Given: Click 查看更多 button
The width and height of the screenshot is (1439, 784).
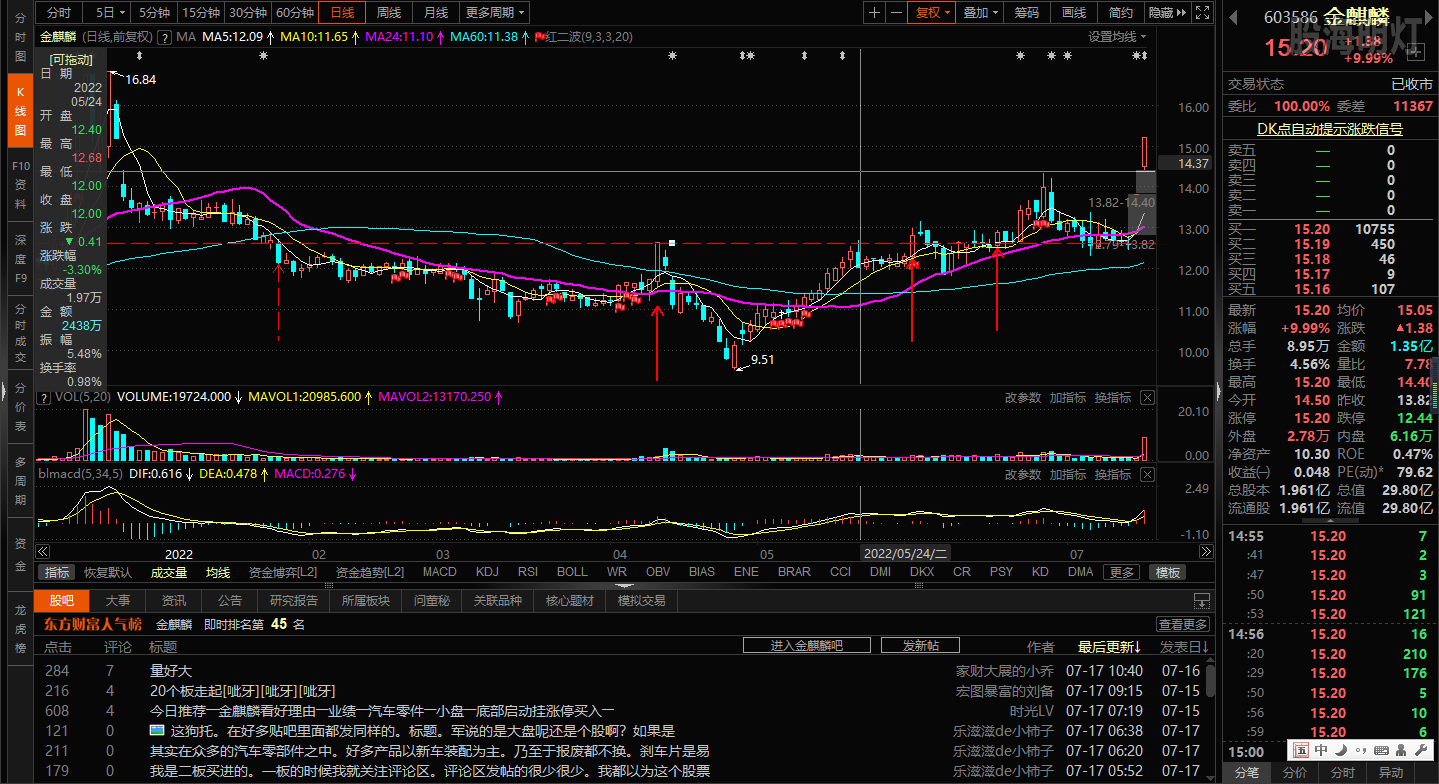Looking at the screenshot, I should pos(1183,624).
